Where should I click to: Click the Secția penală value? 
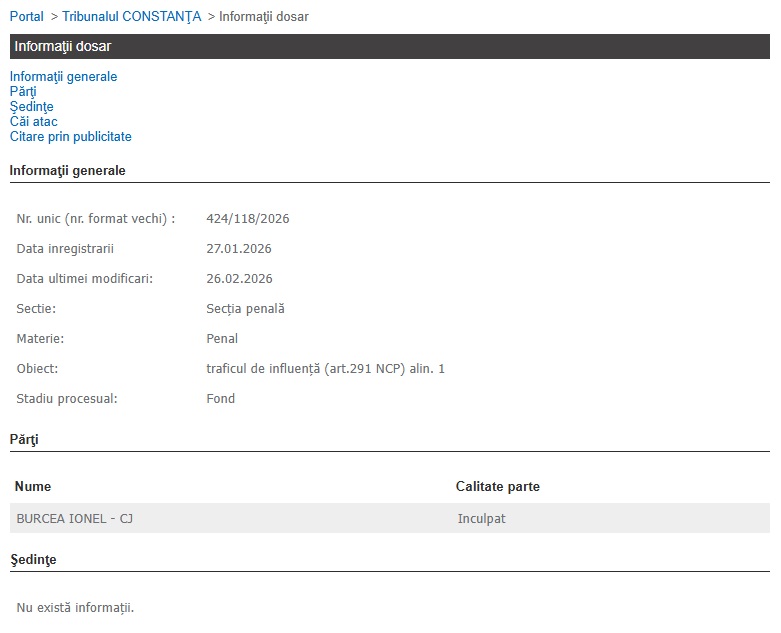click(x=245, y=309)
